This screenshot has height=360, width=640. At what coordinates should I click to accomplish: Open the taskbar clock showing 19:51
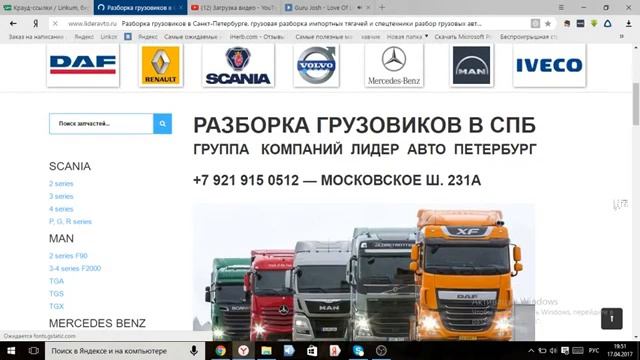620,351
